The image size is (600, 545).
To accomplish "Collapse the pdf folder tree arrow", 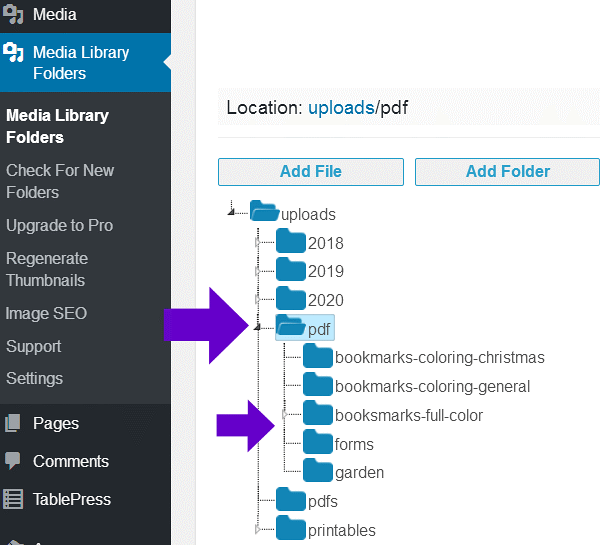I will (258, 327).
